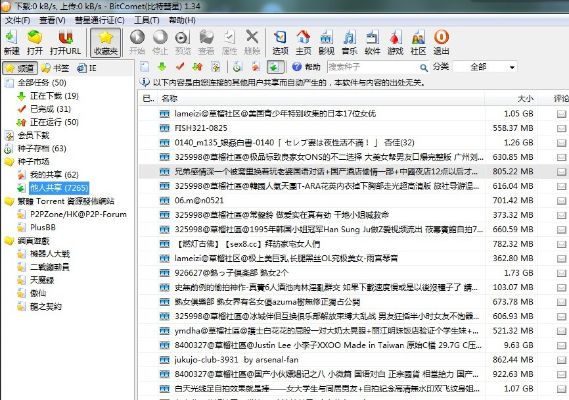The image size is (569, 400).
Task: Open the 文件(F) menu
Action: 17,20
